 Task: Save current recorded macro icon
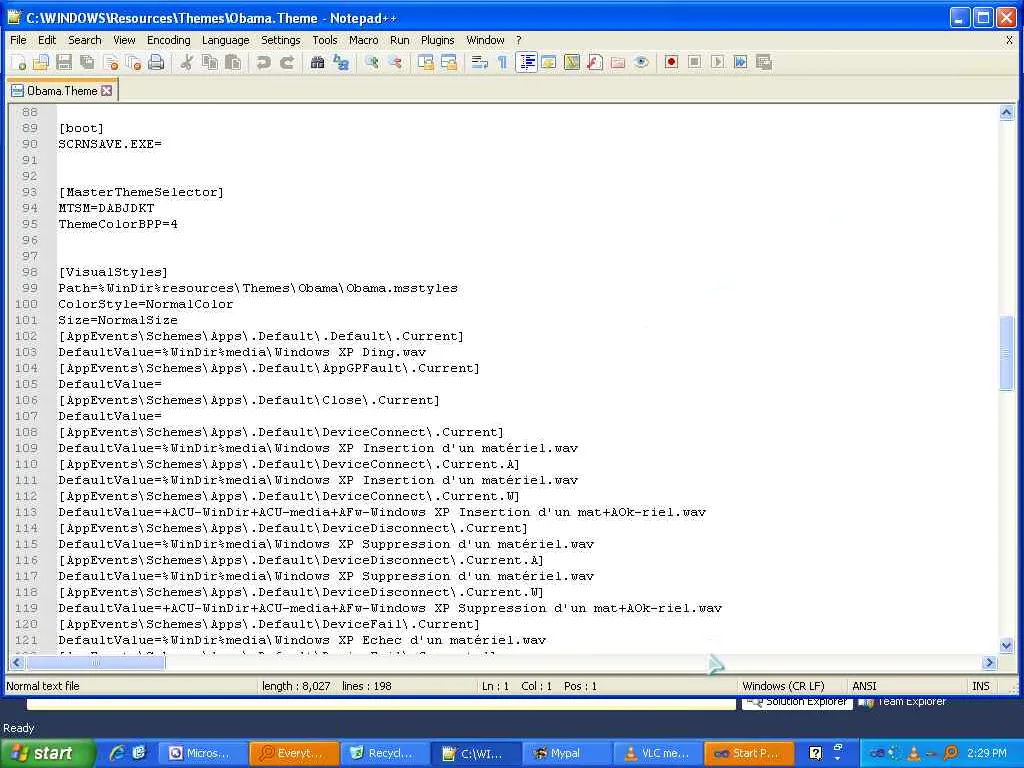tap(763, 62)
